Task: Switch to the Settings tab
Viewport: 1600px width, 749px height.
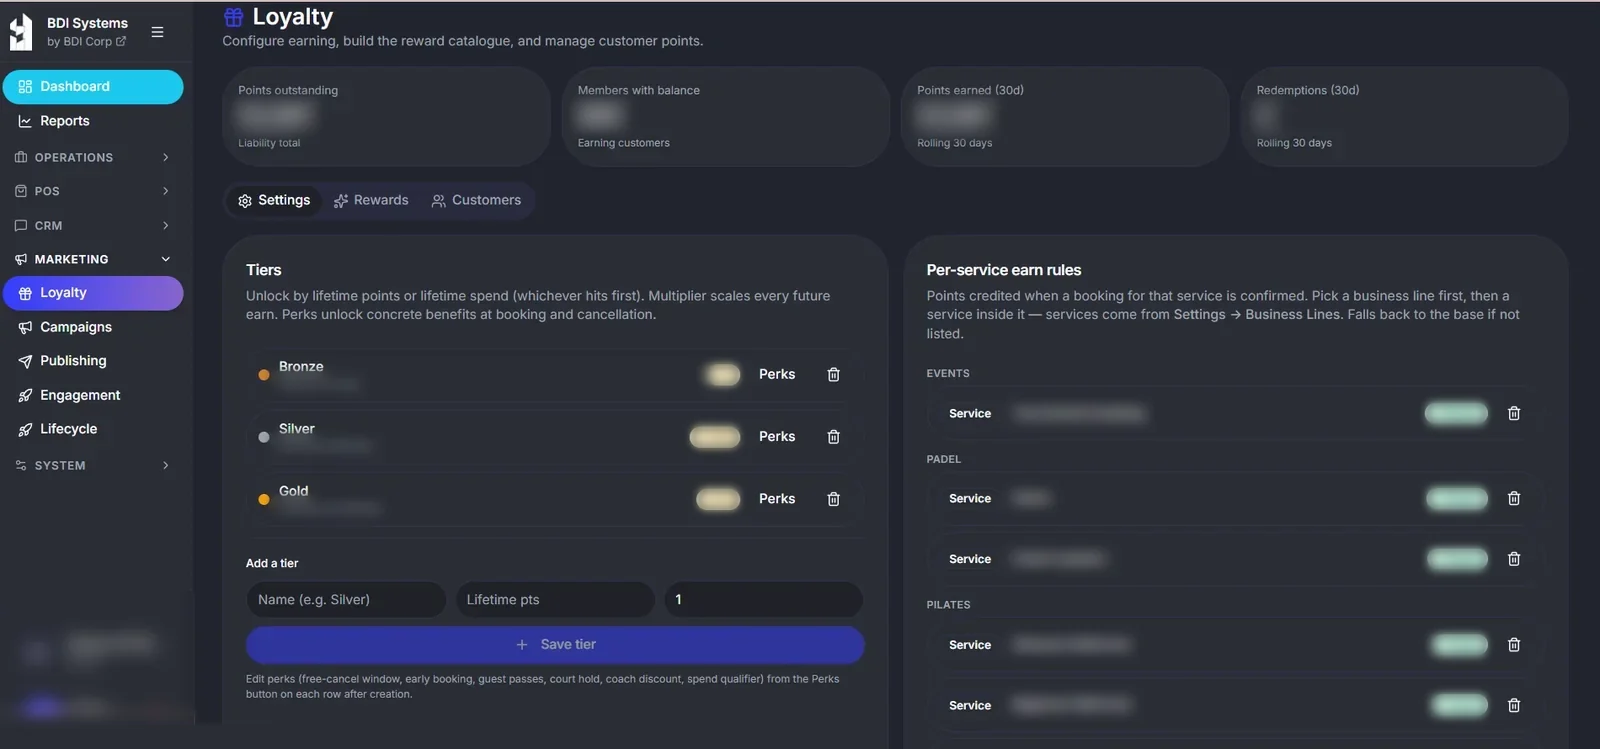Action: pos(274,201)
